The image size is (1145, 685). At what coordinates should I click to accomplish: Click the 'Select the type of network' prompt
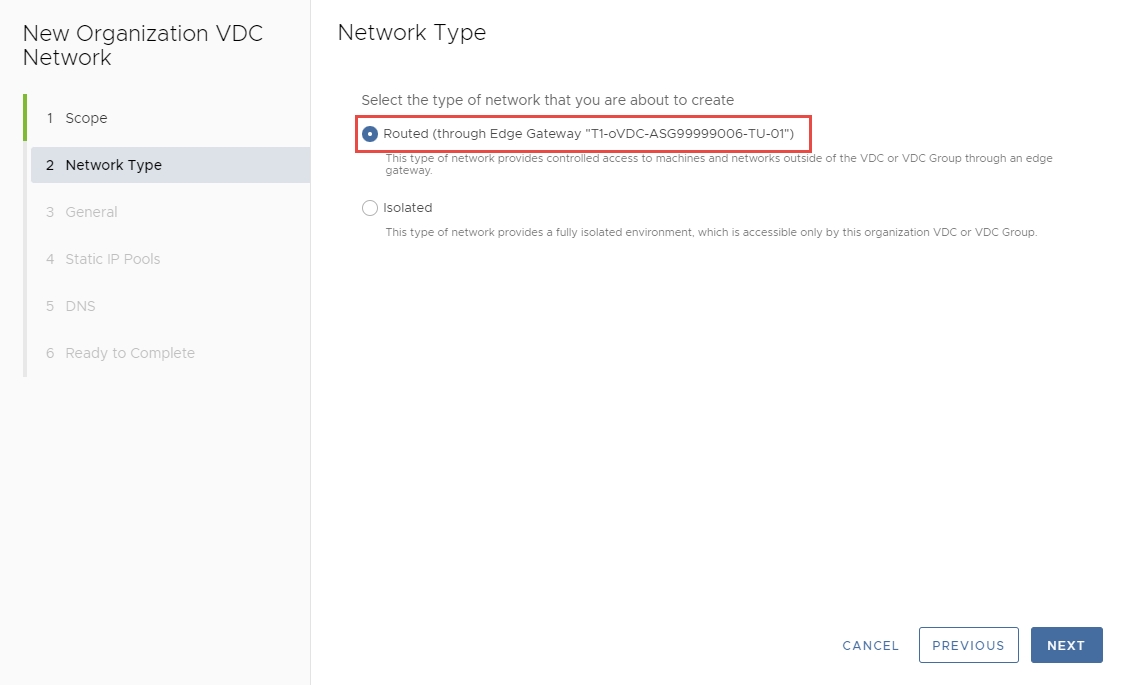pyautogui.click(x=547, y=100)
